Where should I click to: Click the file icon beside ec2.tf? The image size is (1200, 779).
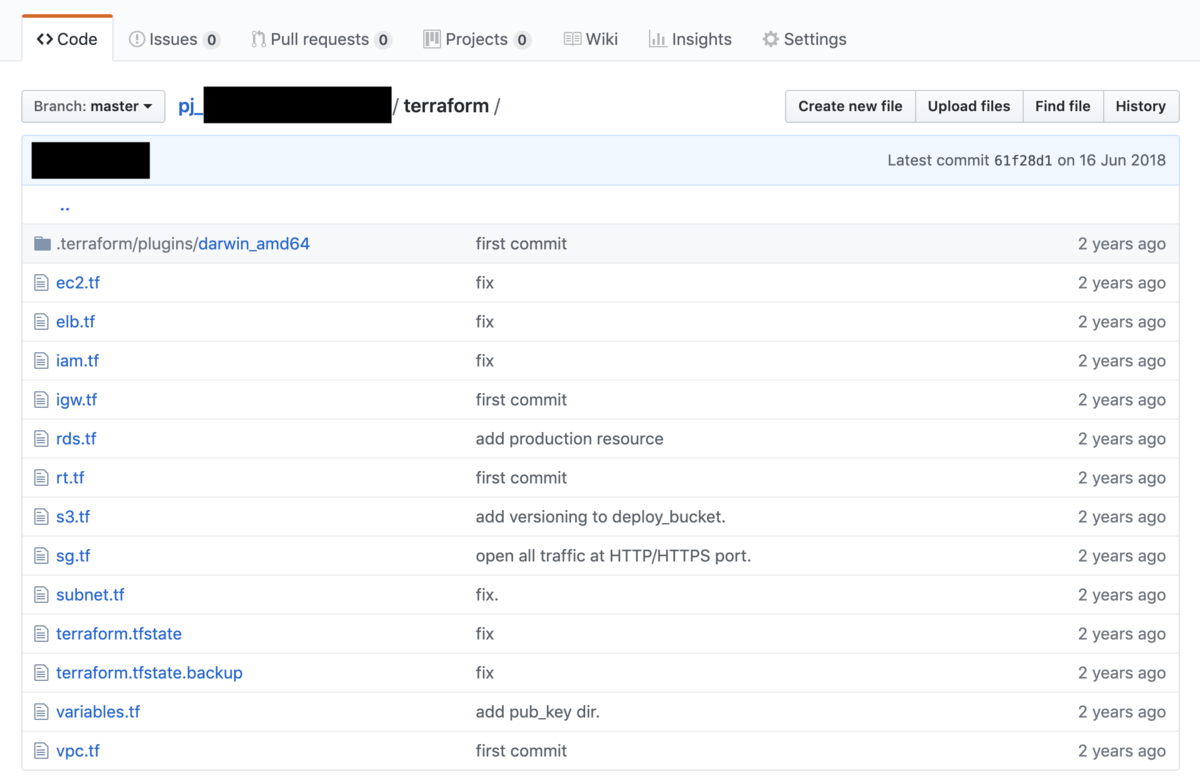point(41,283)
